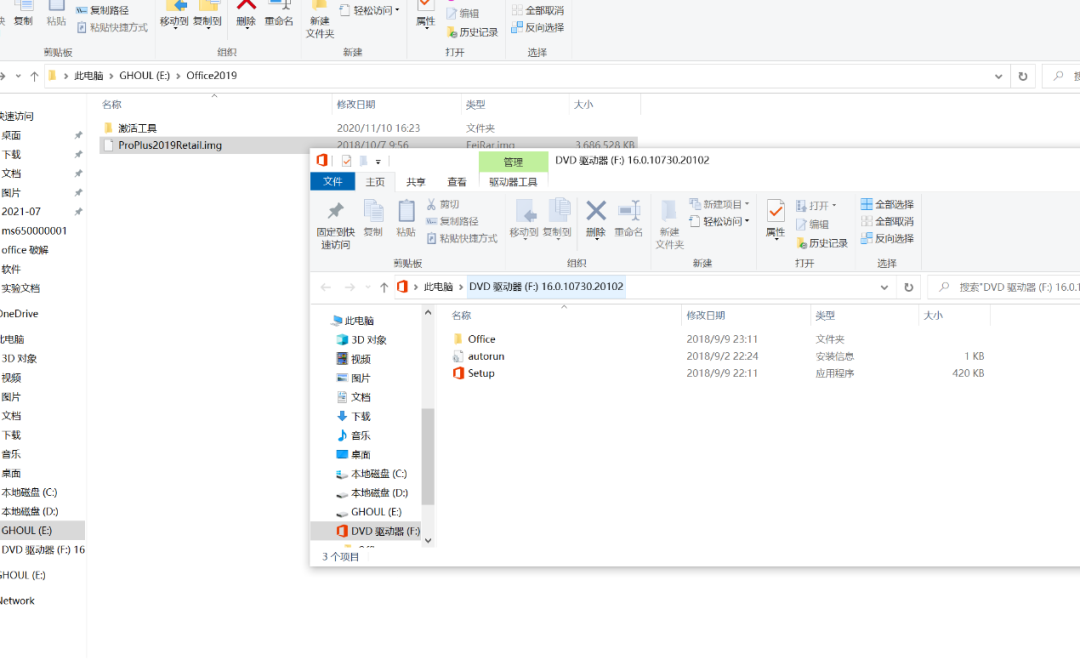
Task: Click Copy to in the DVD drive window
Action: click(557, 219)
